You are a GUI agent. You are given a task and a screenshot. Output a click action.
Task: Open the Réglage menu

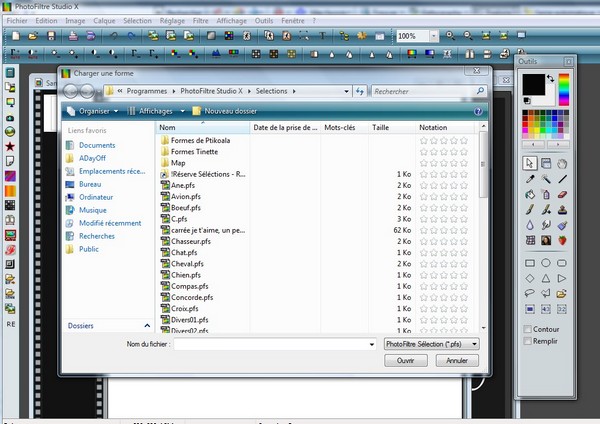coord(172,21)
